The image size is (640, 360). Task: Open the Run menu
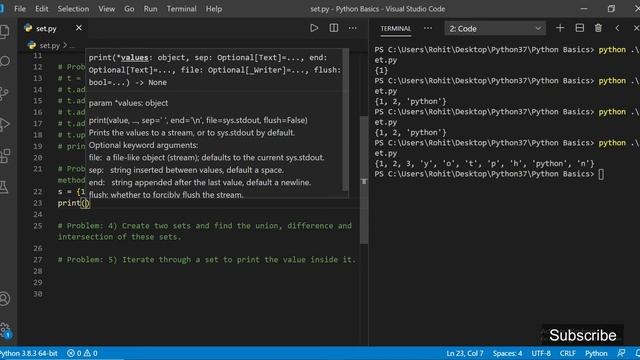point(150,9)
